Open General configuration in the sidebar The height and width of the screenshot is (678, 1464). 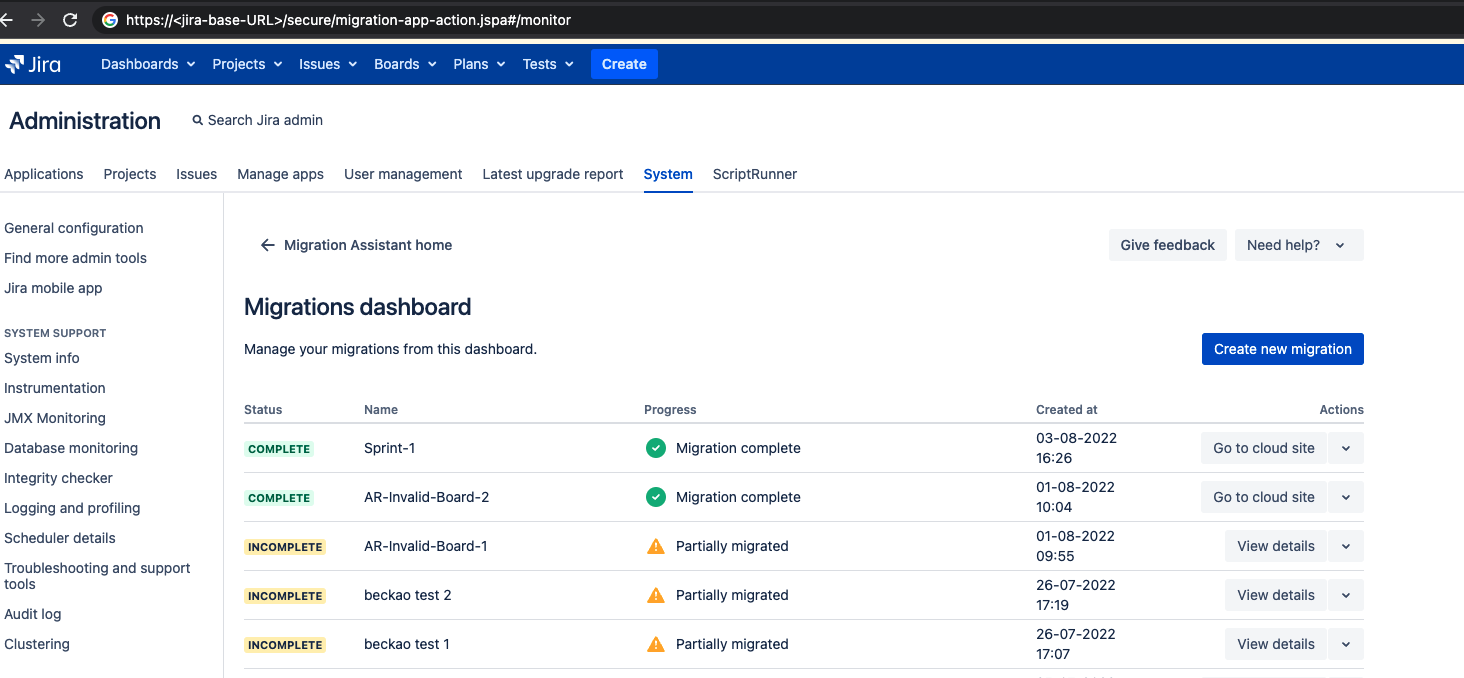click(74, 228)
